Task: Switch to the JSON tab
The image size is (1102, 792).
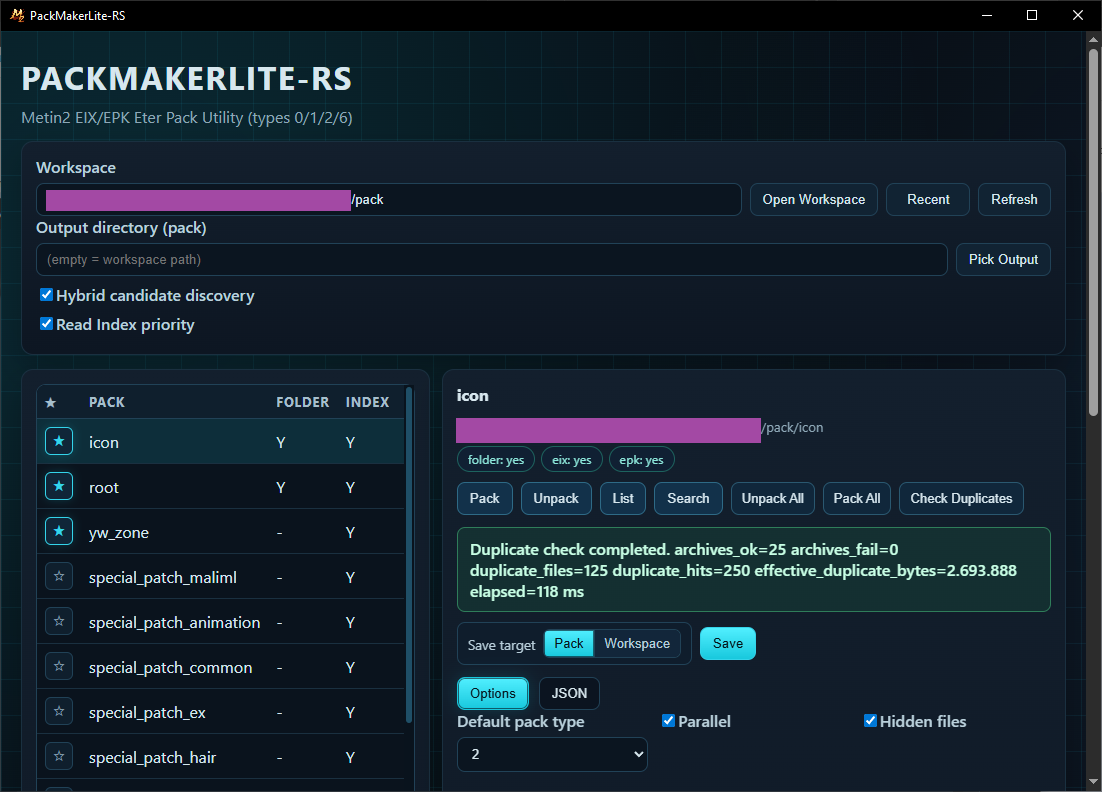Action: [569, 694]
